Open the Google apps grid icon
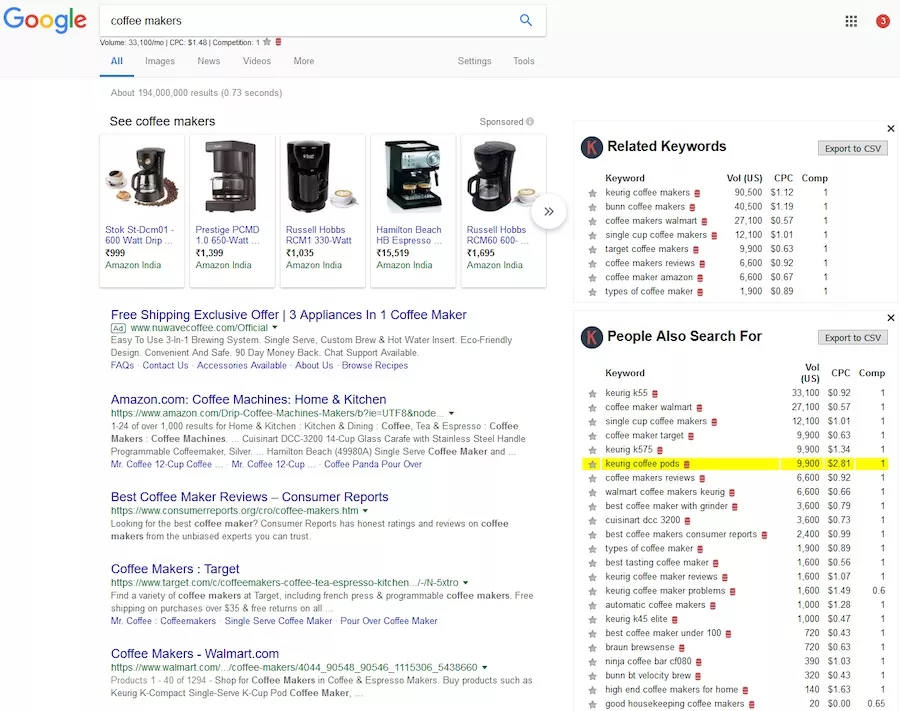 [x=851, y=21]
